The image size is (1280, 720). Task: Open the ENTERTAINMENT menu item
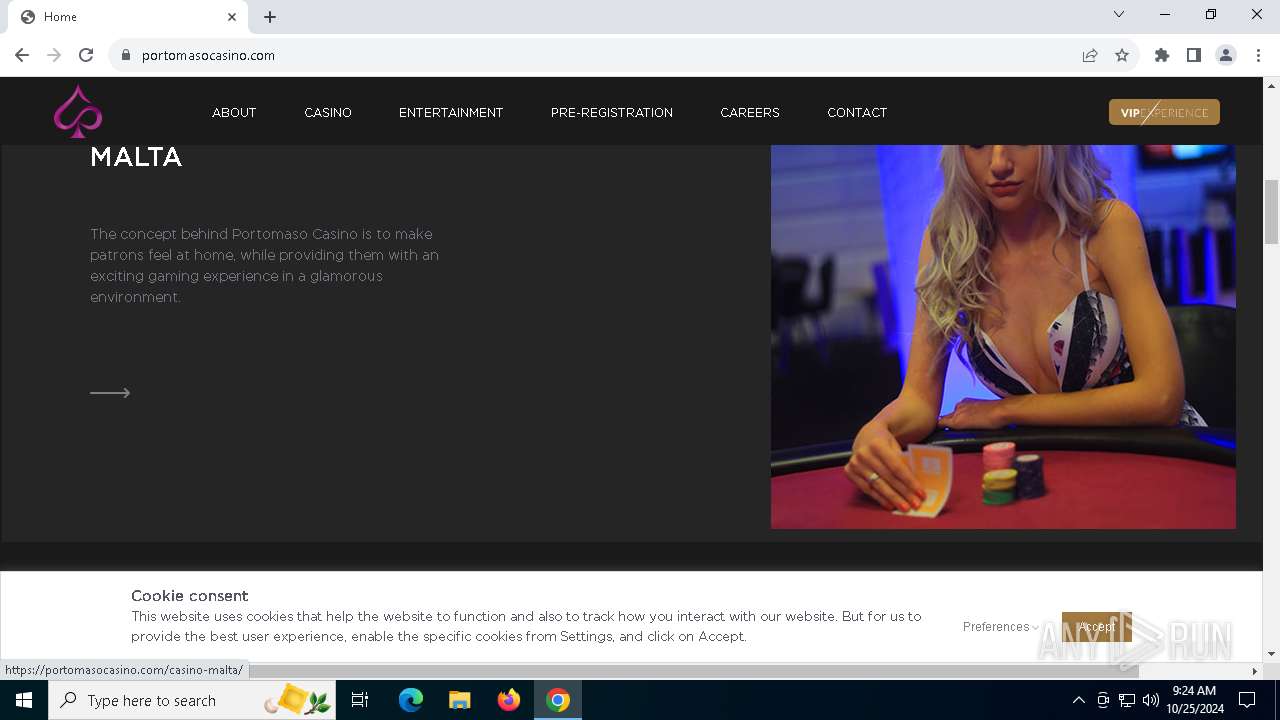451,112
